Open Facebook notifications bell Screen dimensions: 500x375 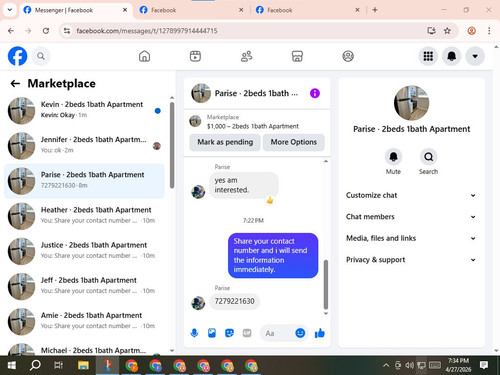(451, 56)
